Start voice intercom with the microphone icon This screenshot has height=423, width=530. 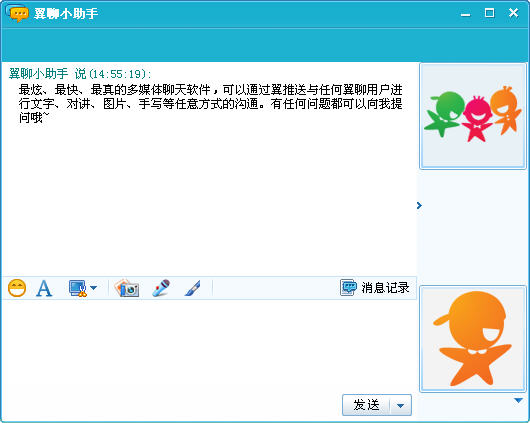[x=161, y=288]
